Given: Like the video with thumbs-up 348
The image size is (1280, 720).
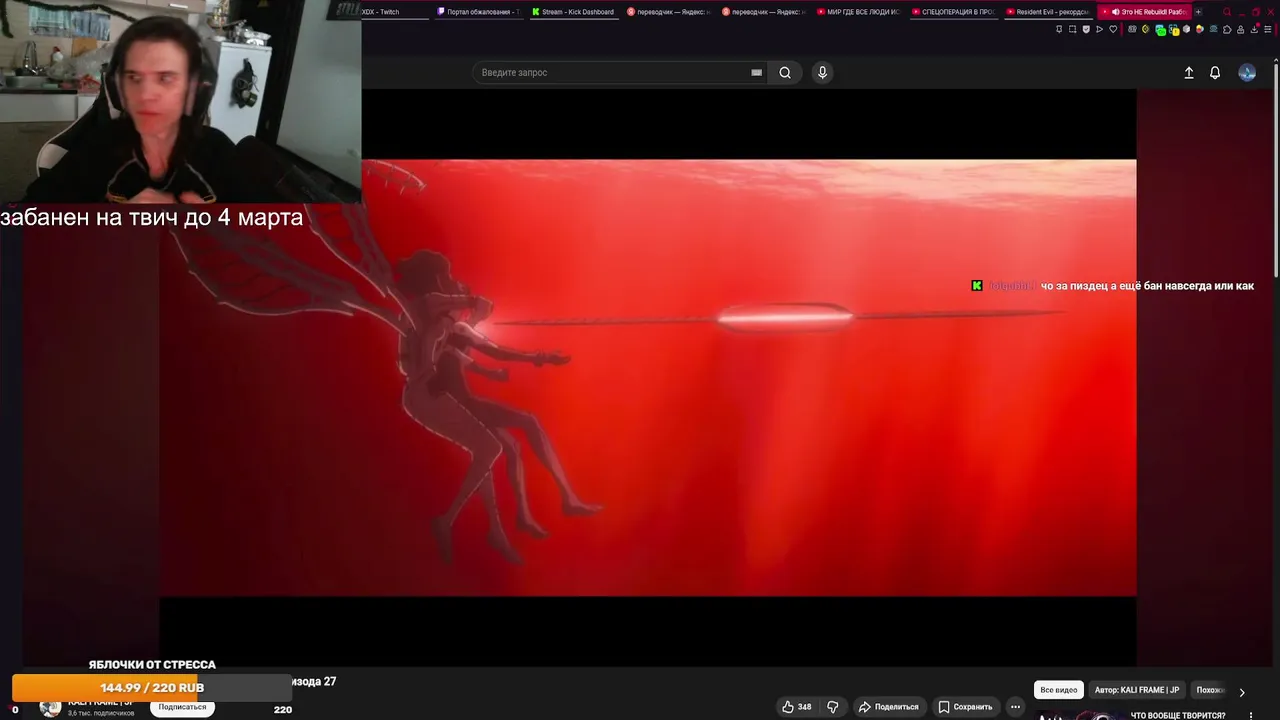Looking at the screenshot, I should pos(797,706).
